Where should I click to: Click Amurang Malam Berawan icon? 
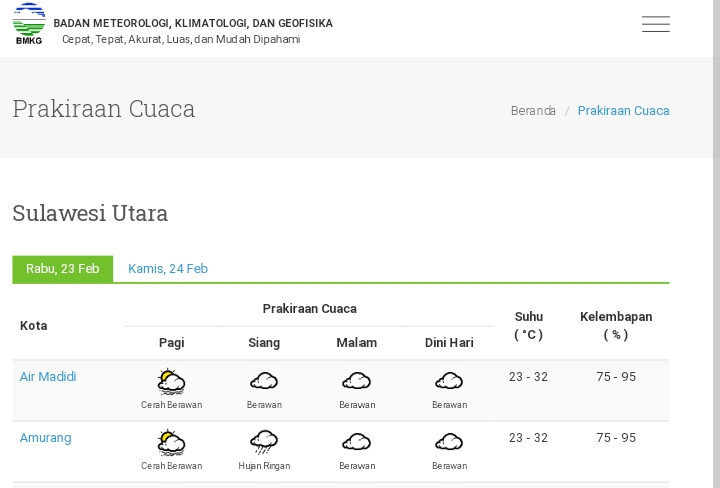click(x=357, y=442)
